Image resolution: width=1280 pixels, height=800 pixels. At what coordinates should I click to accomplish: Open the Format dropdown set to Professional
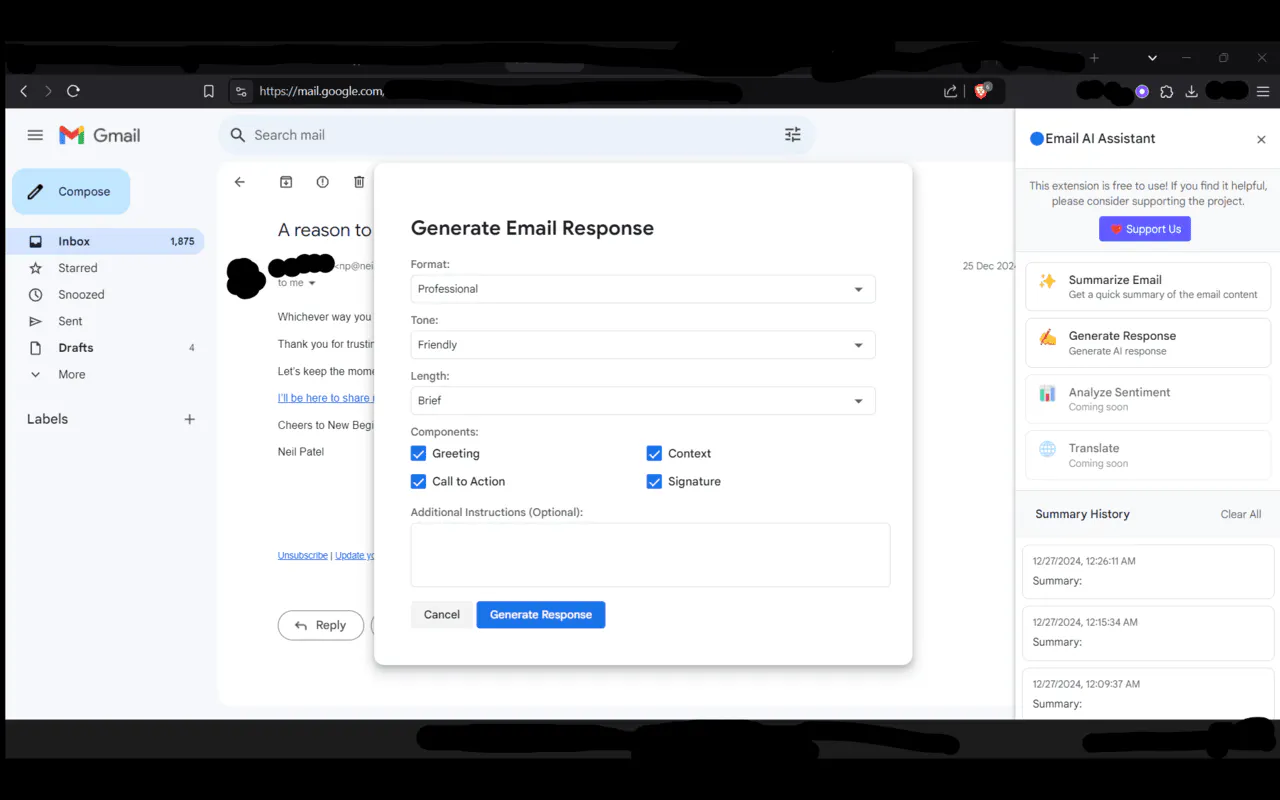coord(643,289)
